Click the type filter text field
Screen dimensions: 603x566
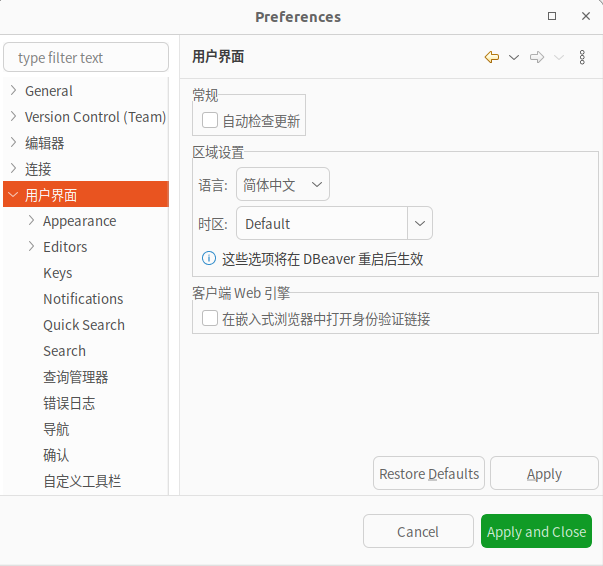86,58
